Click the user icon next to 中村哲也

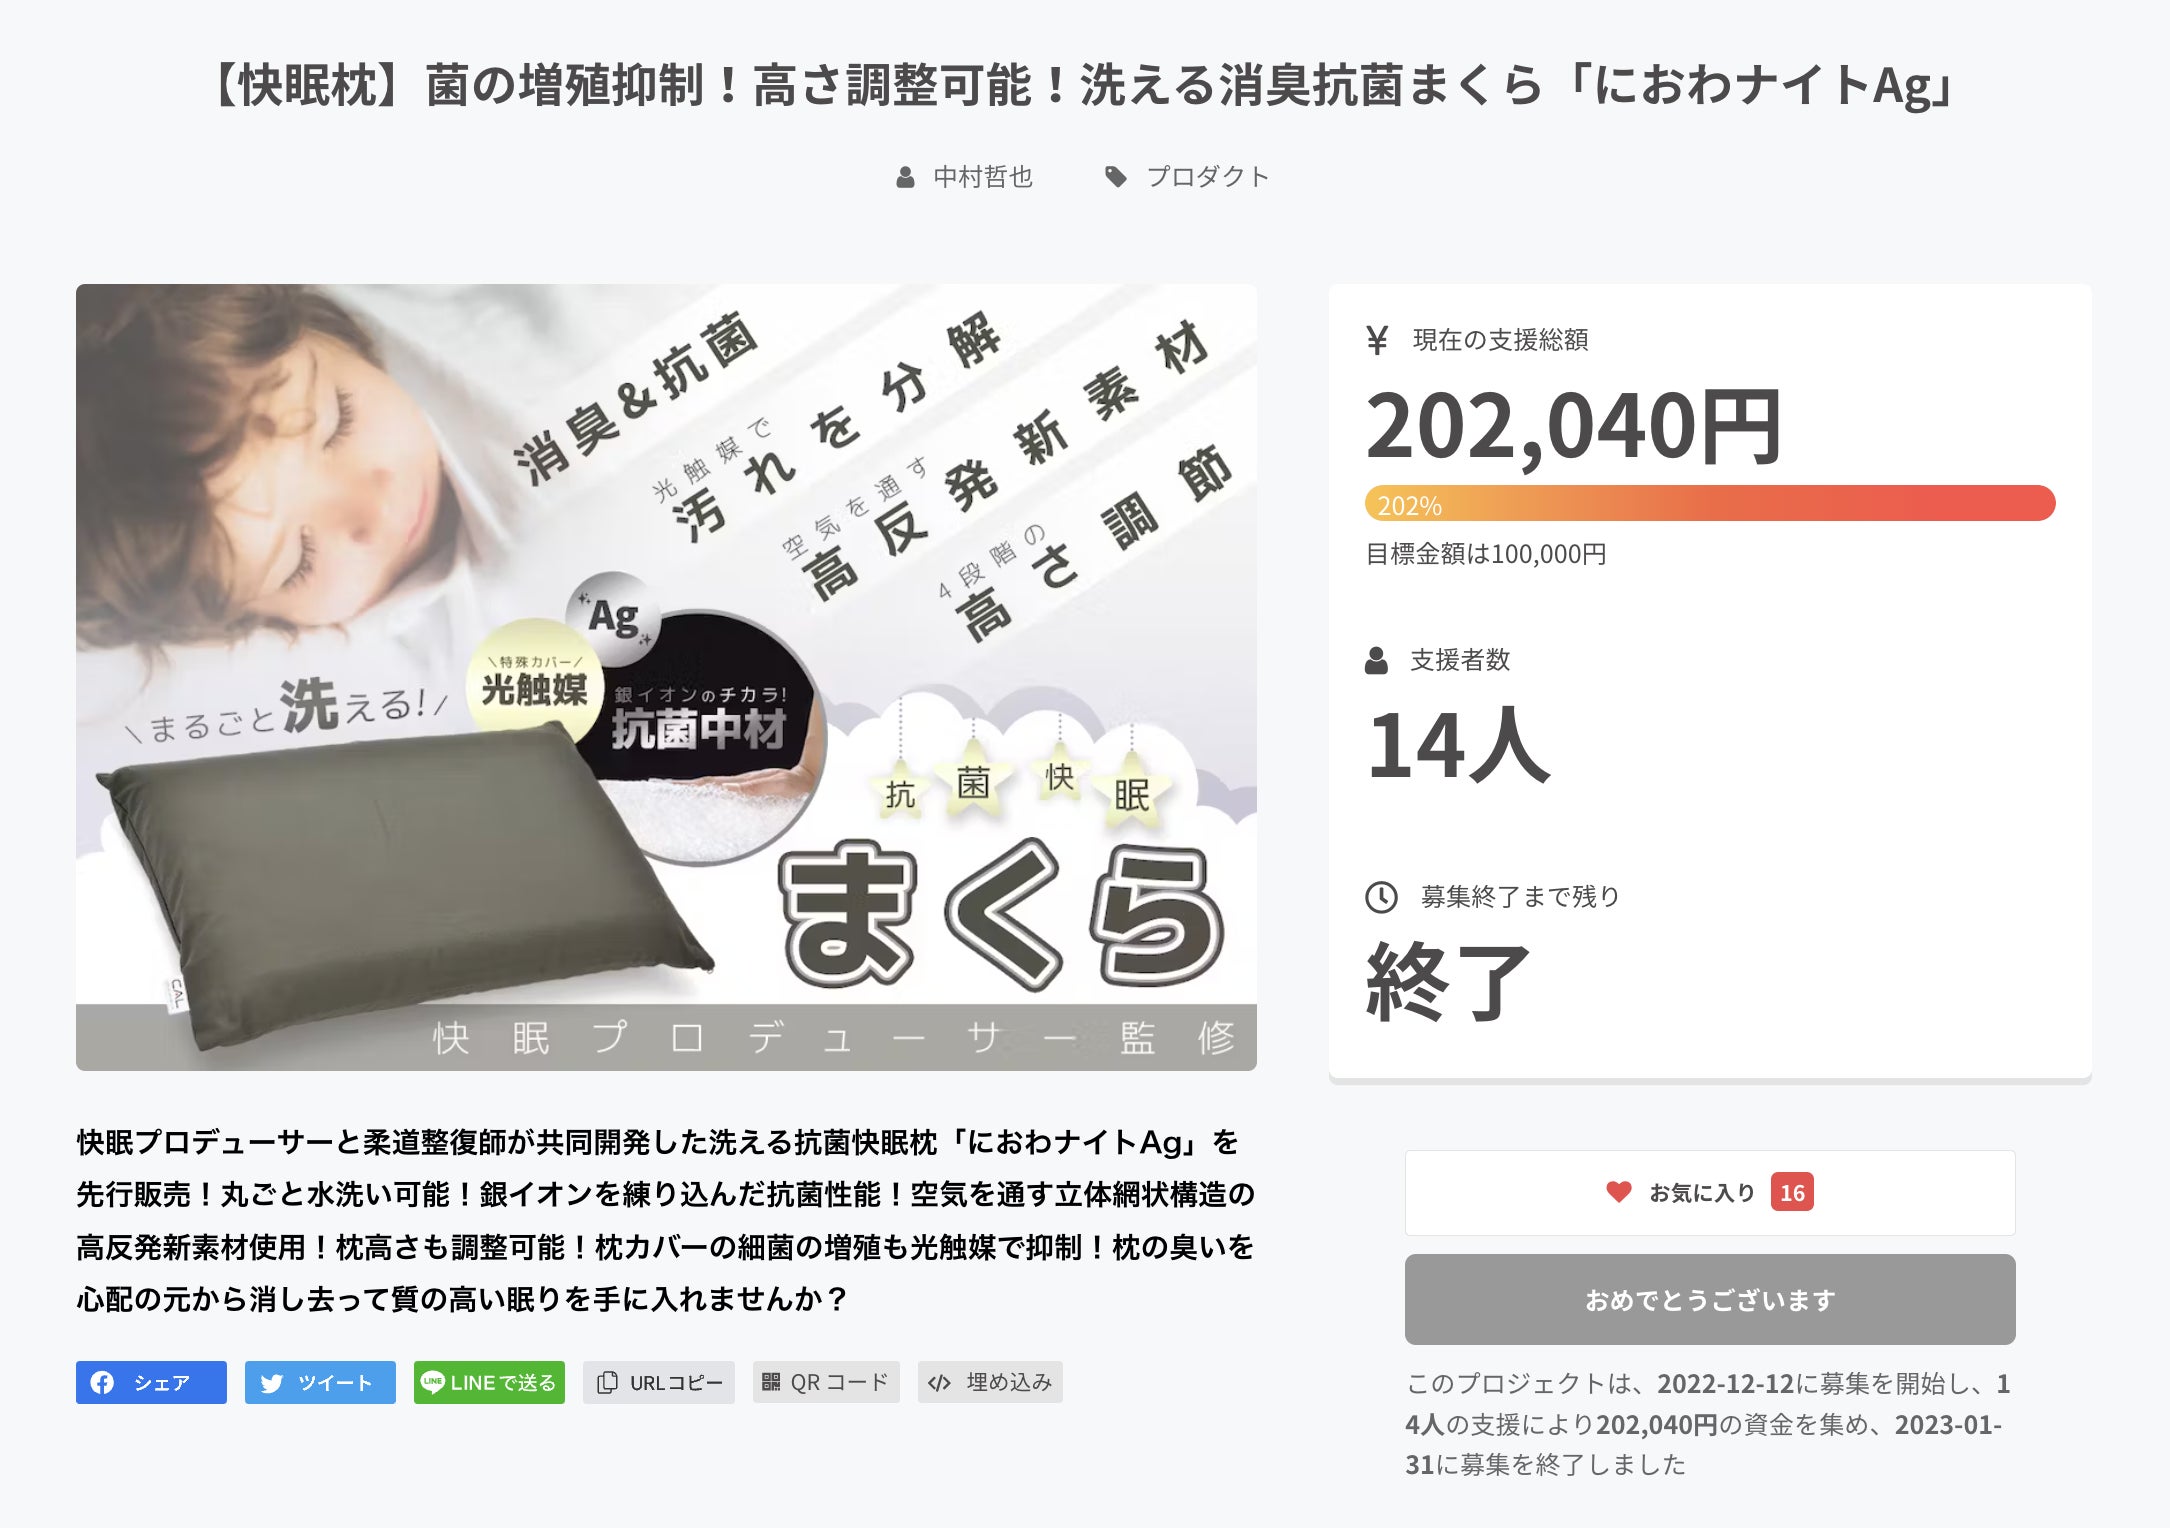pyautogui.click(x=905, y=178)
